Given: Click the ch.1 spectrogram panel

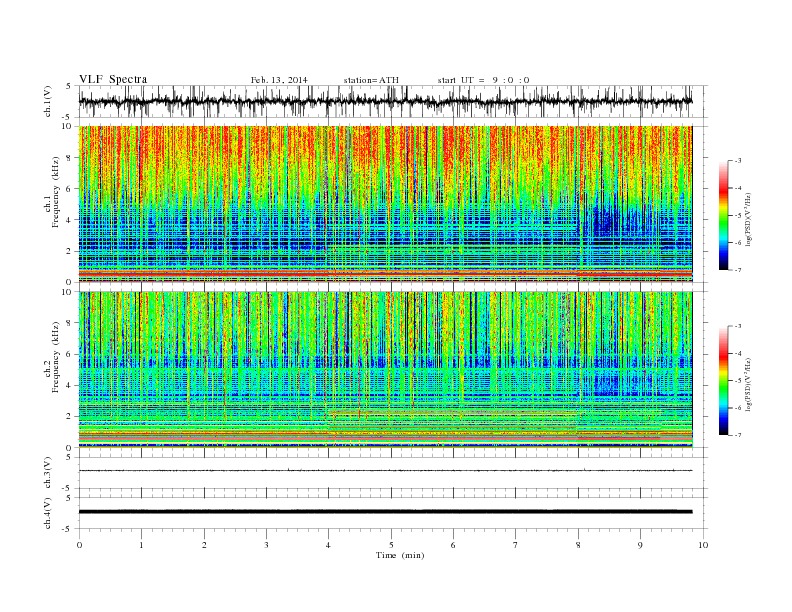Looking at the screenshot, I should (385, 204).
